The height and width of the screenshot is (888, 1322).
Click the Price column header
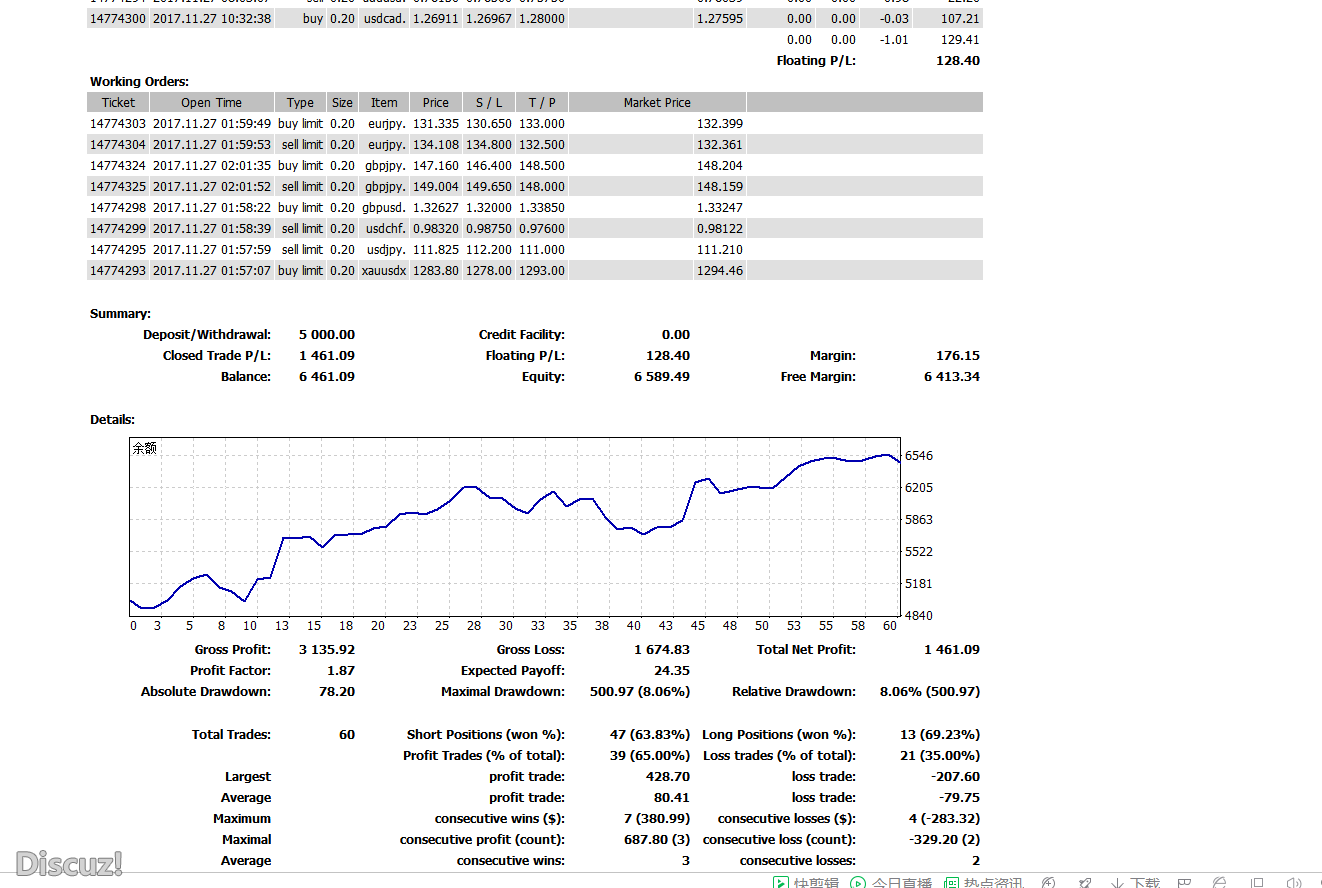point(436,102)
